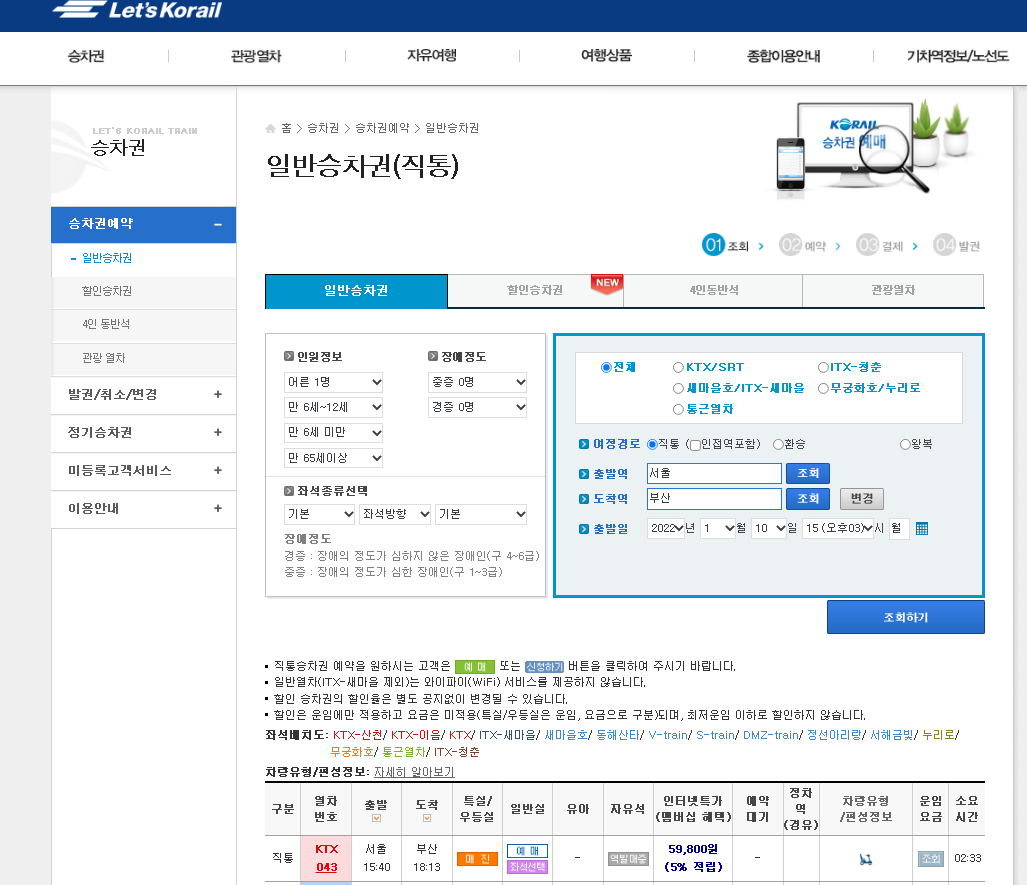
Task: Open the 만 65세이상 dropdown
Action: pyautogui.click(x=333, y=458)
